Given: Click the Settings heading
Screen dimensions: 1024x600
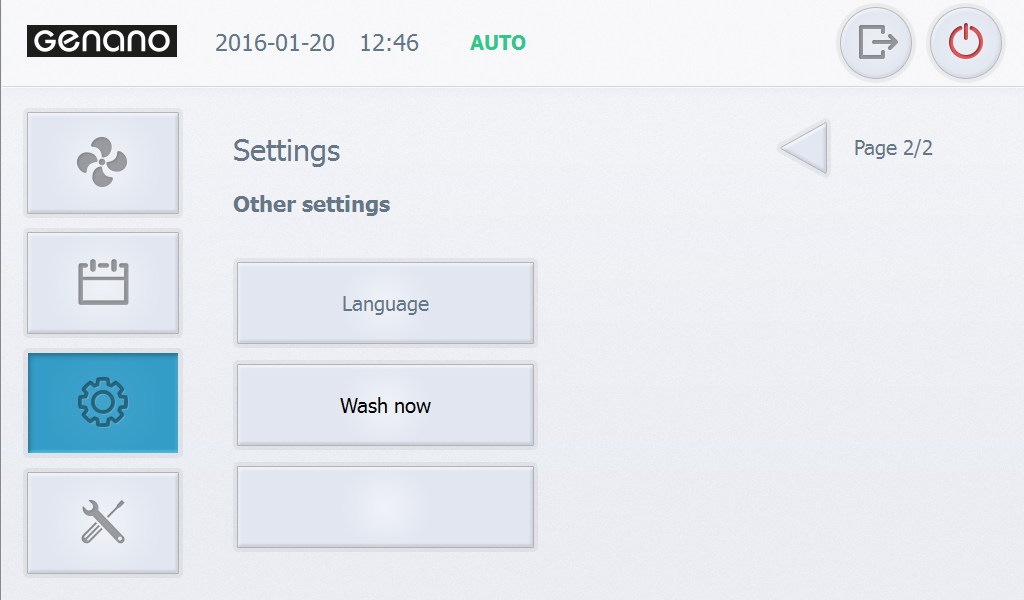Looking at the screenshot, I should pyautogui.click(x=287, y=151).
